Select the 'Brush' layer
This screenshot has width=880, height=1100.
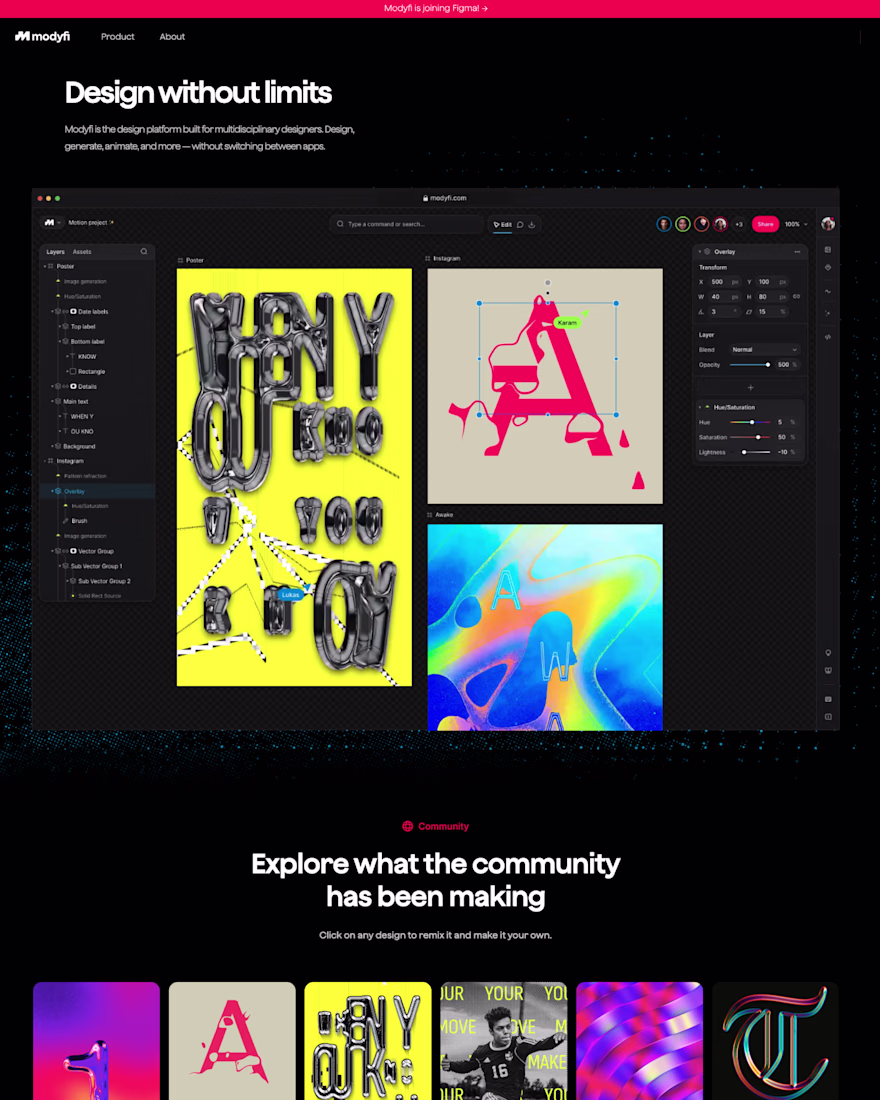coord(79,521)
